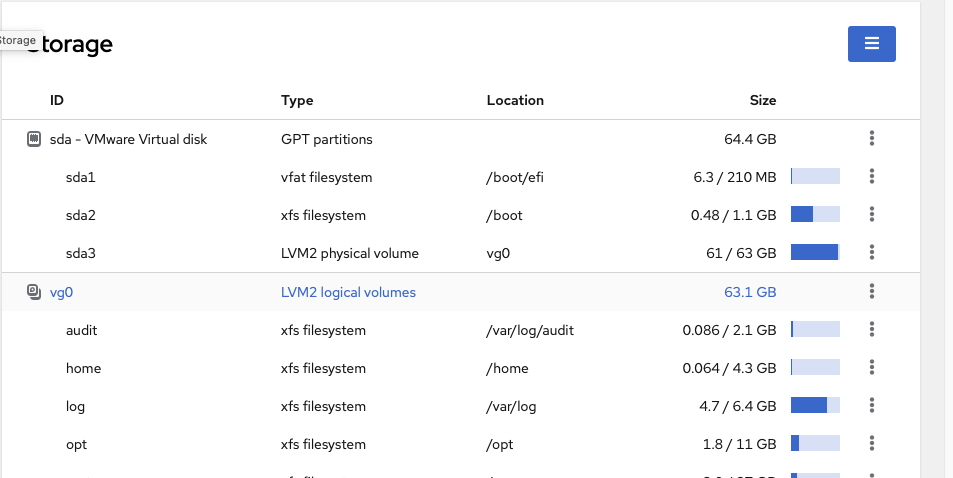The image size is (953, 478).
Task: Click the Size column header
Action: click(x=762, y=100)
